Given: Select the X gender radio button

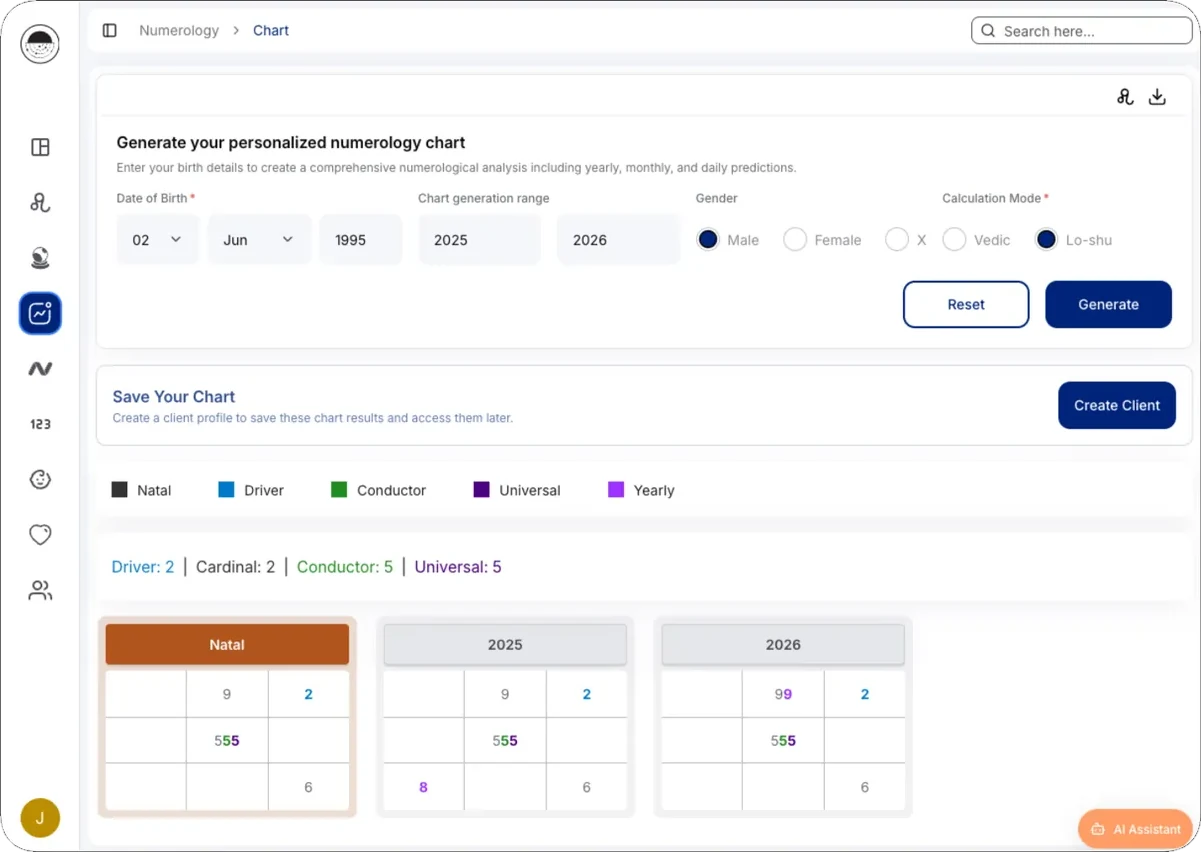Looking at the screenshot, I should (x=897, y=240).
